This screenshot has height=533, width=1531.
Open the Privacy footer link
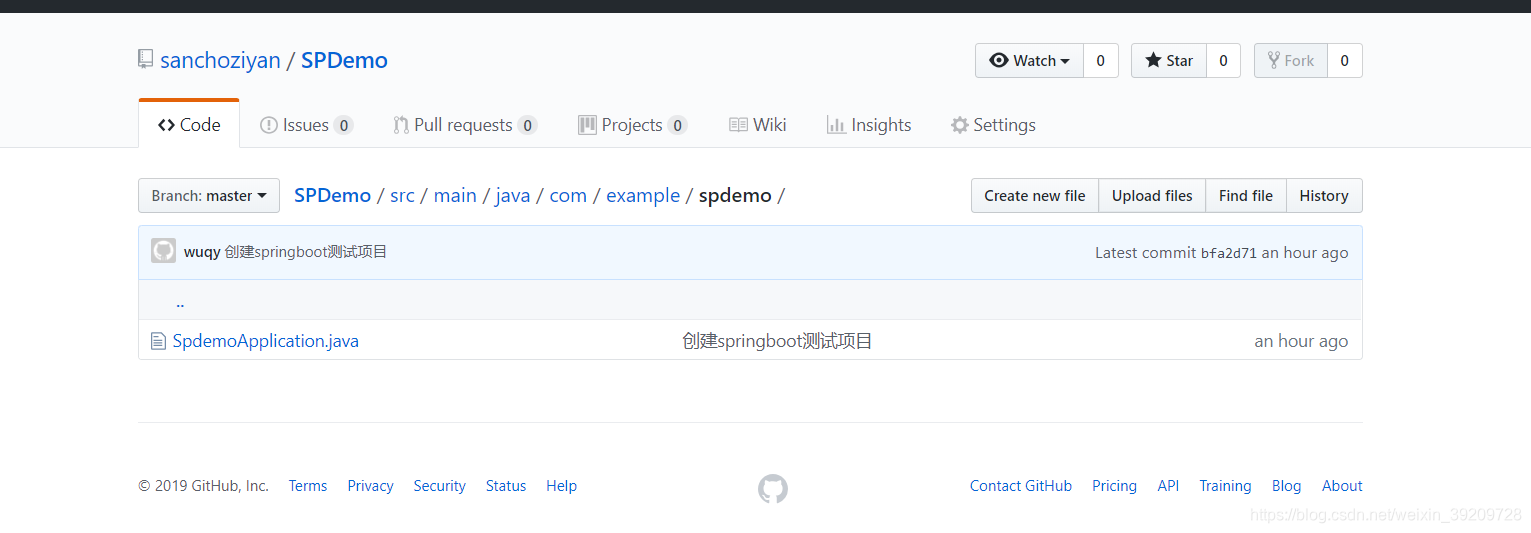coord(370,486)
